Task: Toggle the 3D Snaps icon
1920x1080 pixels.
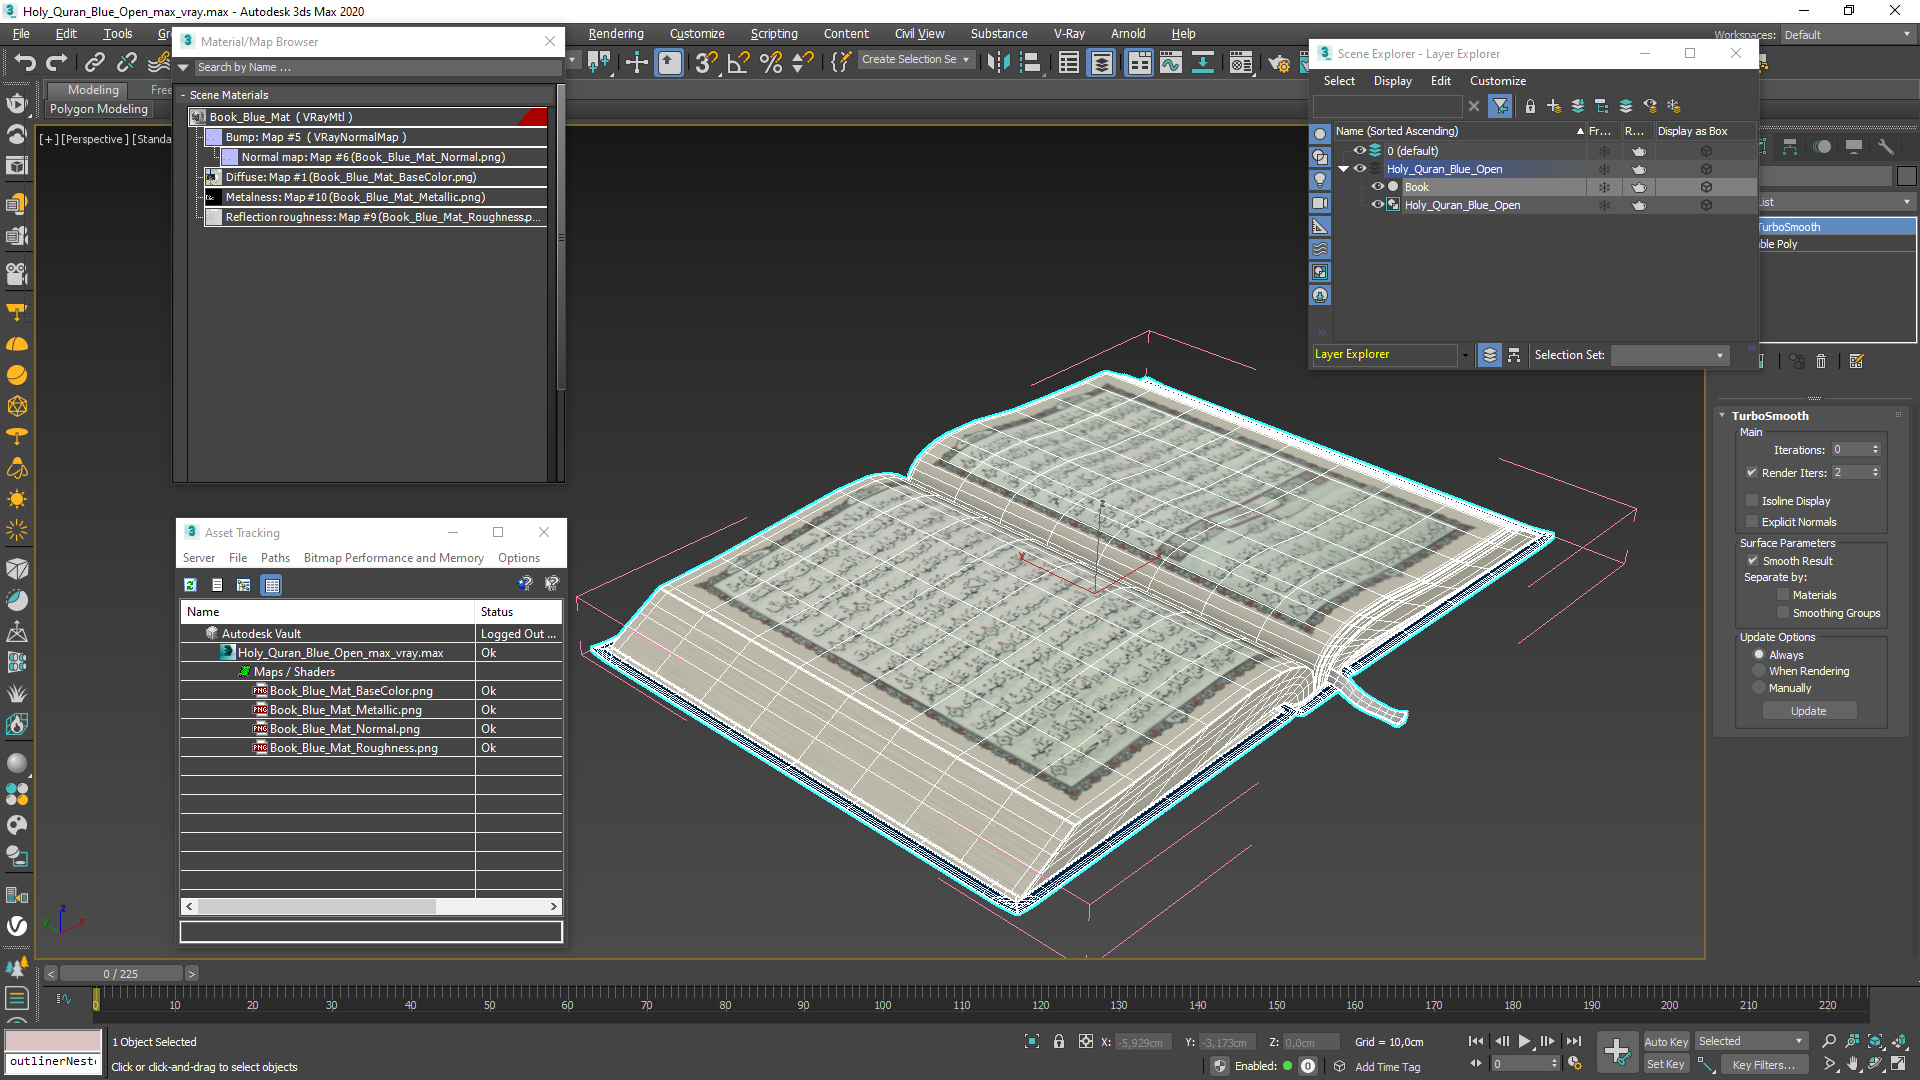Action: tap(706, 63)
